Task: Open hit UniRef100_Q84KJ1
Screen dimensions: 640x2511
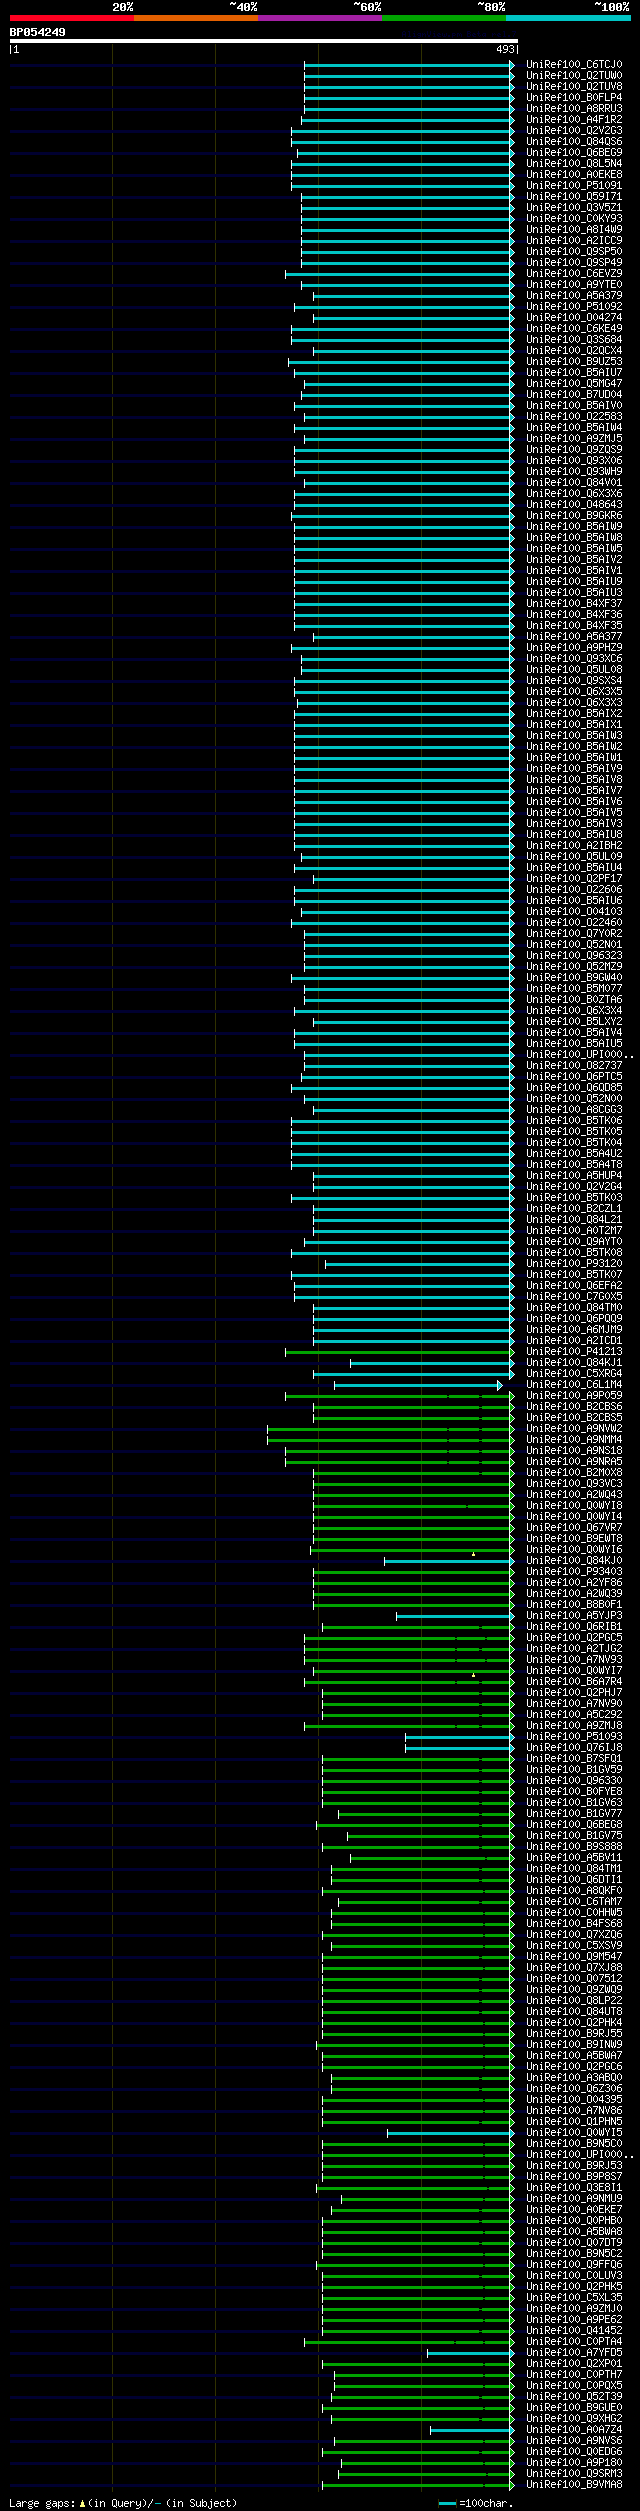Action: [574, 1363]
